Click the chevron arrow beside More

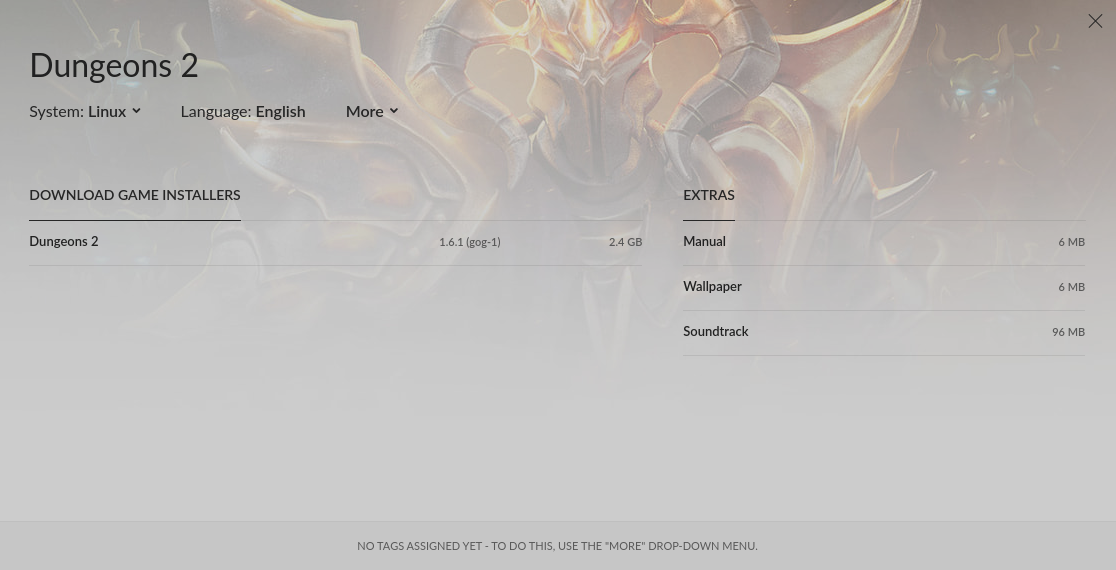(x=394, y=111)
